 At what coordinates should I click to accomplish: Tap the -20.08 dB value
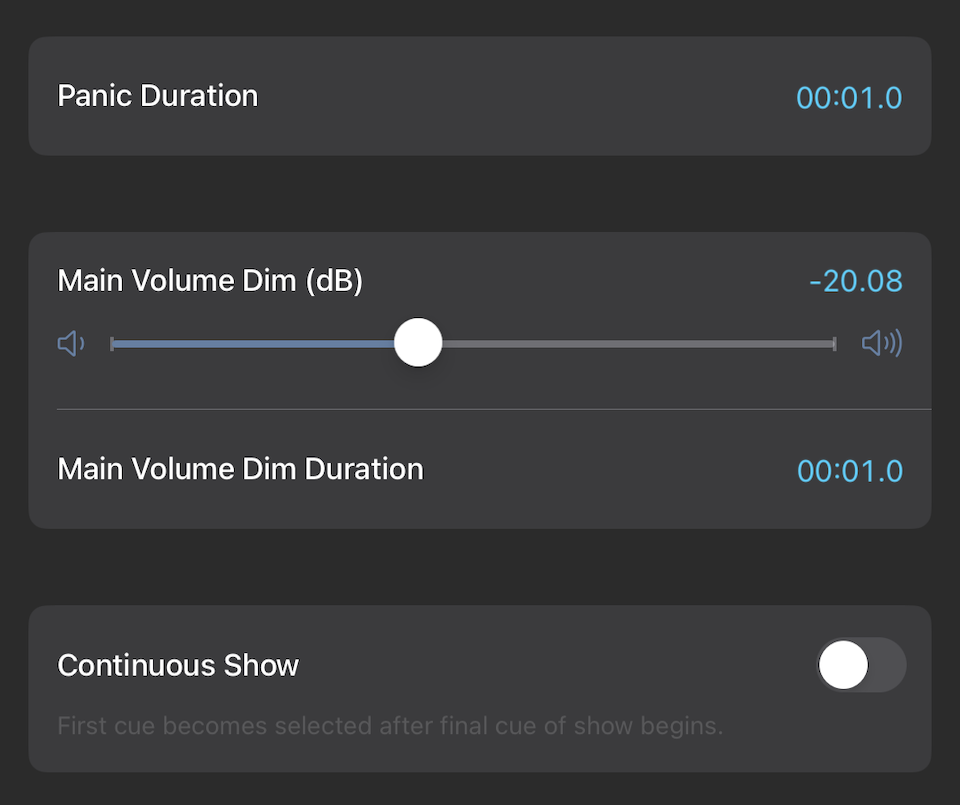[x=855, y=282]
